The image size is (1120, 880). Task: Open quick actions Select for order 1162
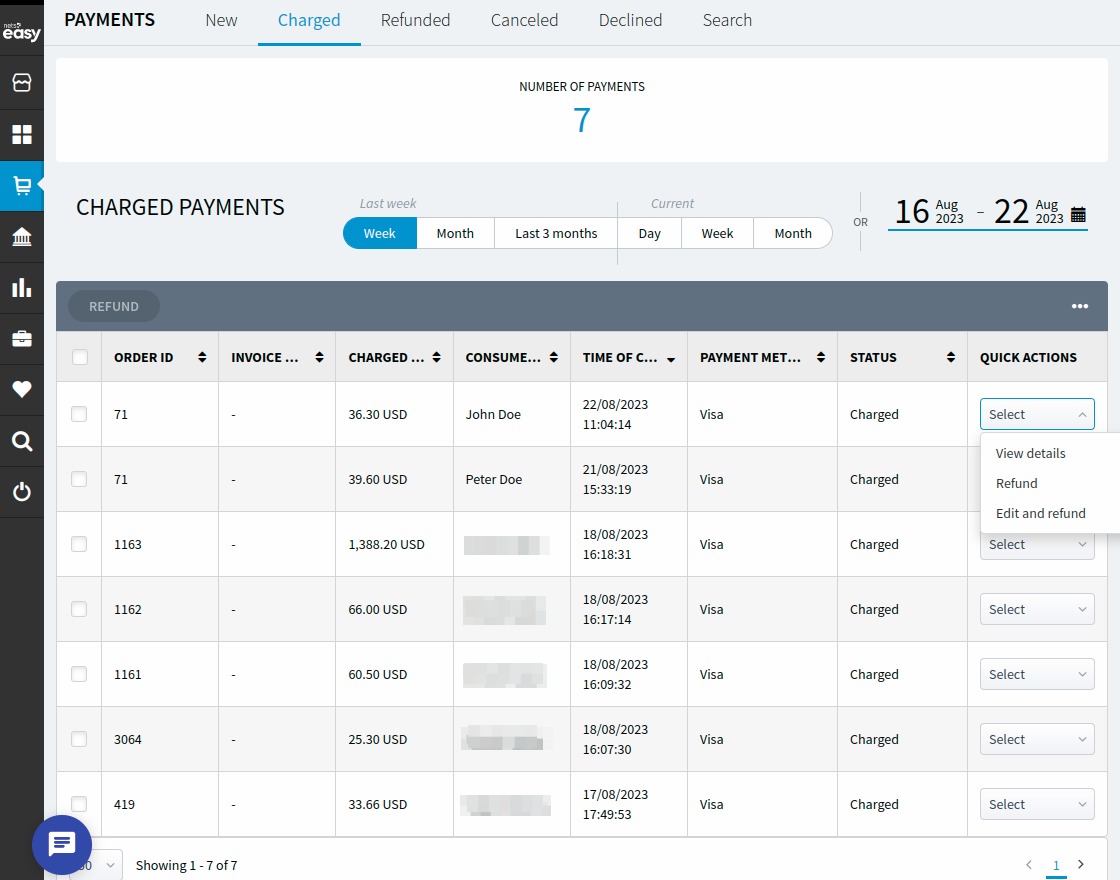(x=1037, y=609)
